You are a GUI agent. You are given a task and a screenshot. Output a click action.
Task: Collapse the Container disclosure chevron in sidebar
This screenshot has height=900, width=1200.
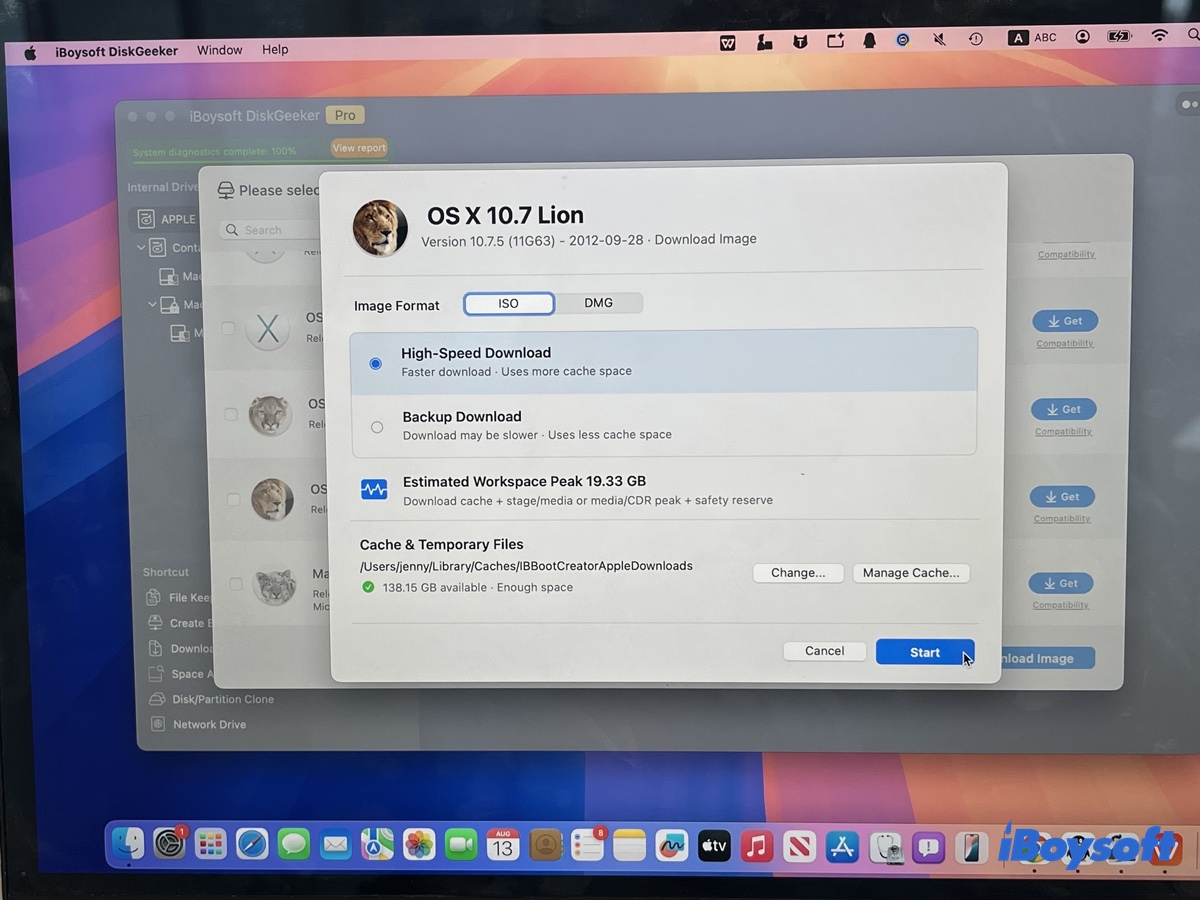pos(141,247)
